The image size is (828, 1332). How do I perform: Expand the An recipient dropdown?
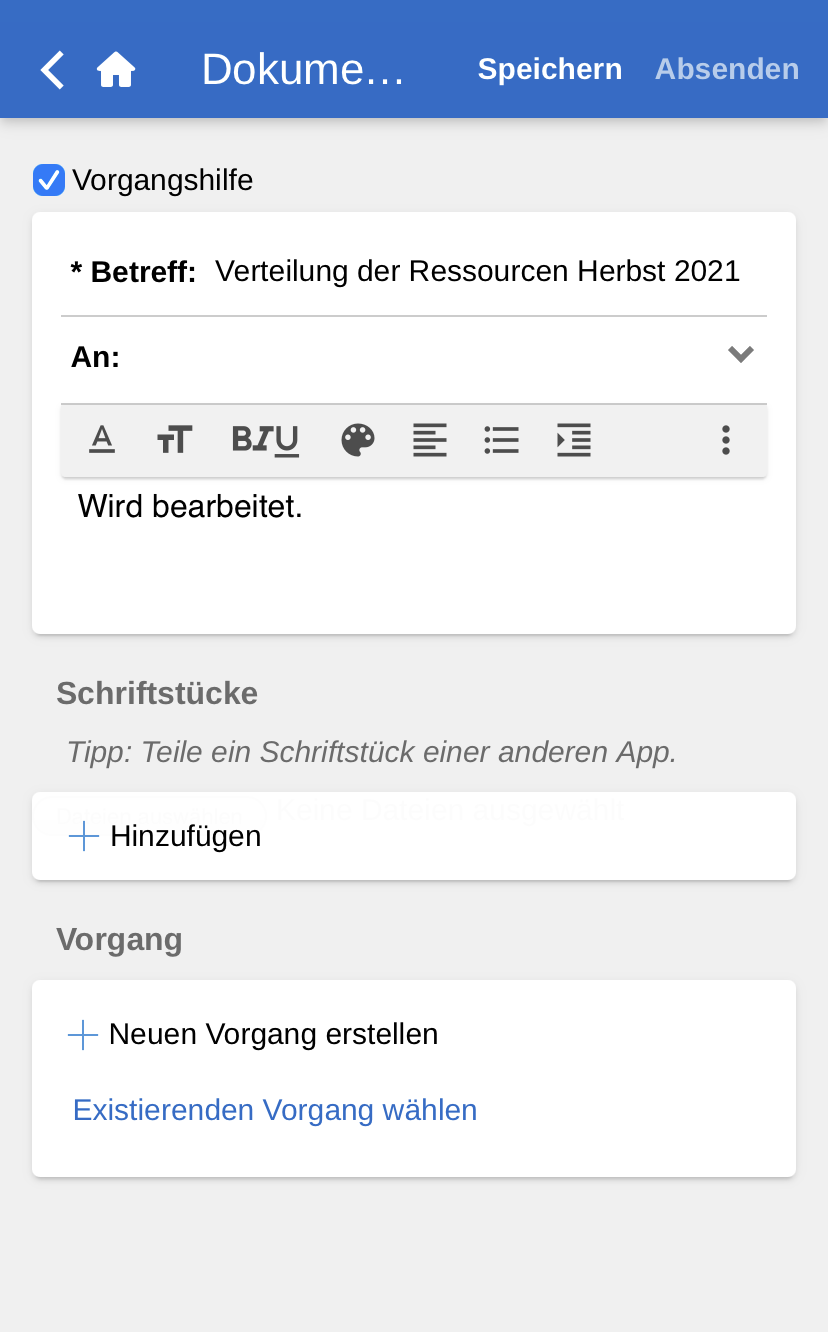(x=740, y=355)
